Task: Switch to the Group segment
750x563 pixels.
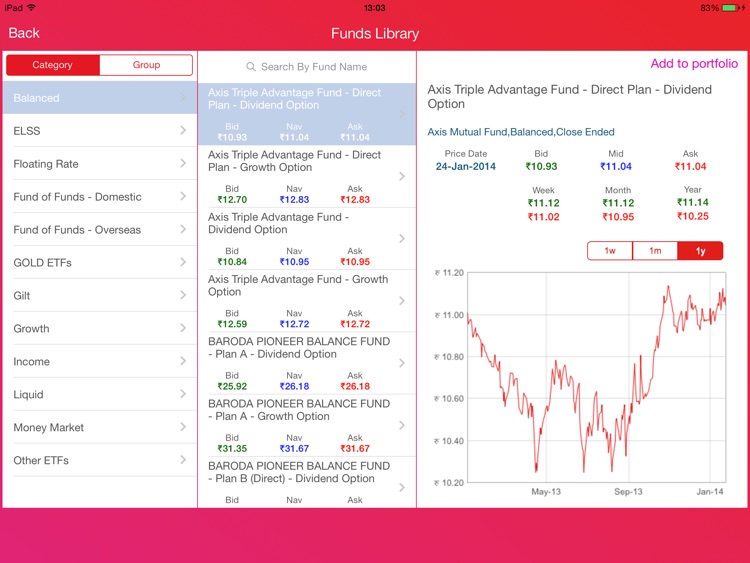Action: coord(146,65)
